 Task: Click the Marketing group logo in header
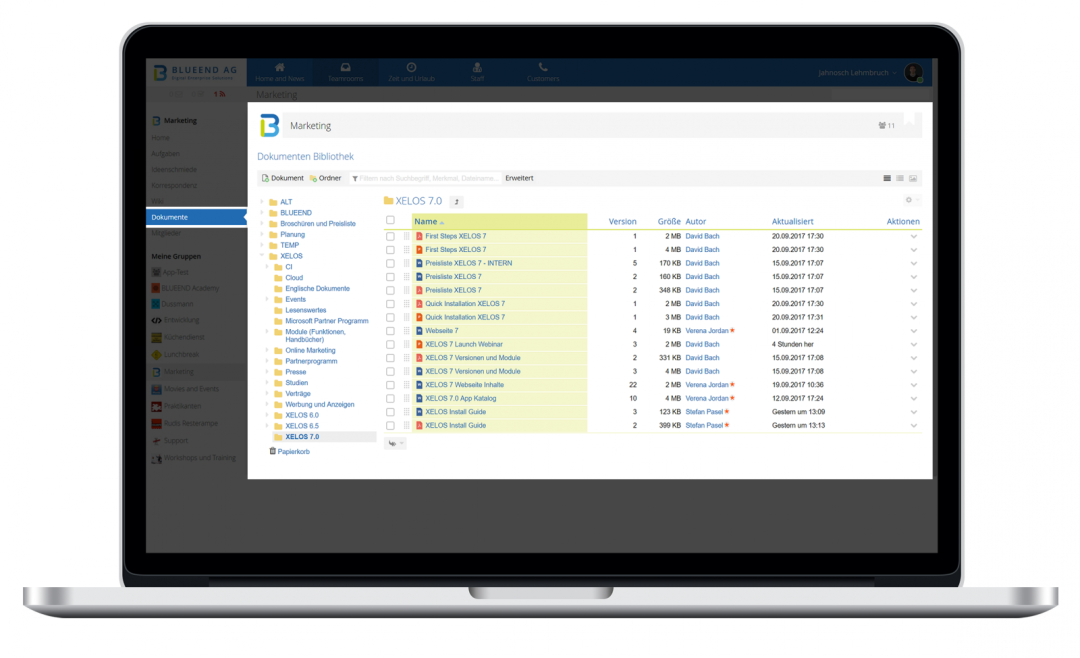click(x=269, y=125)
